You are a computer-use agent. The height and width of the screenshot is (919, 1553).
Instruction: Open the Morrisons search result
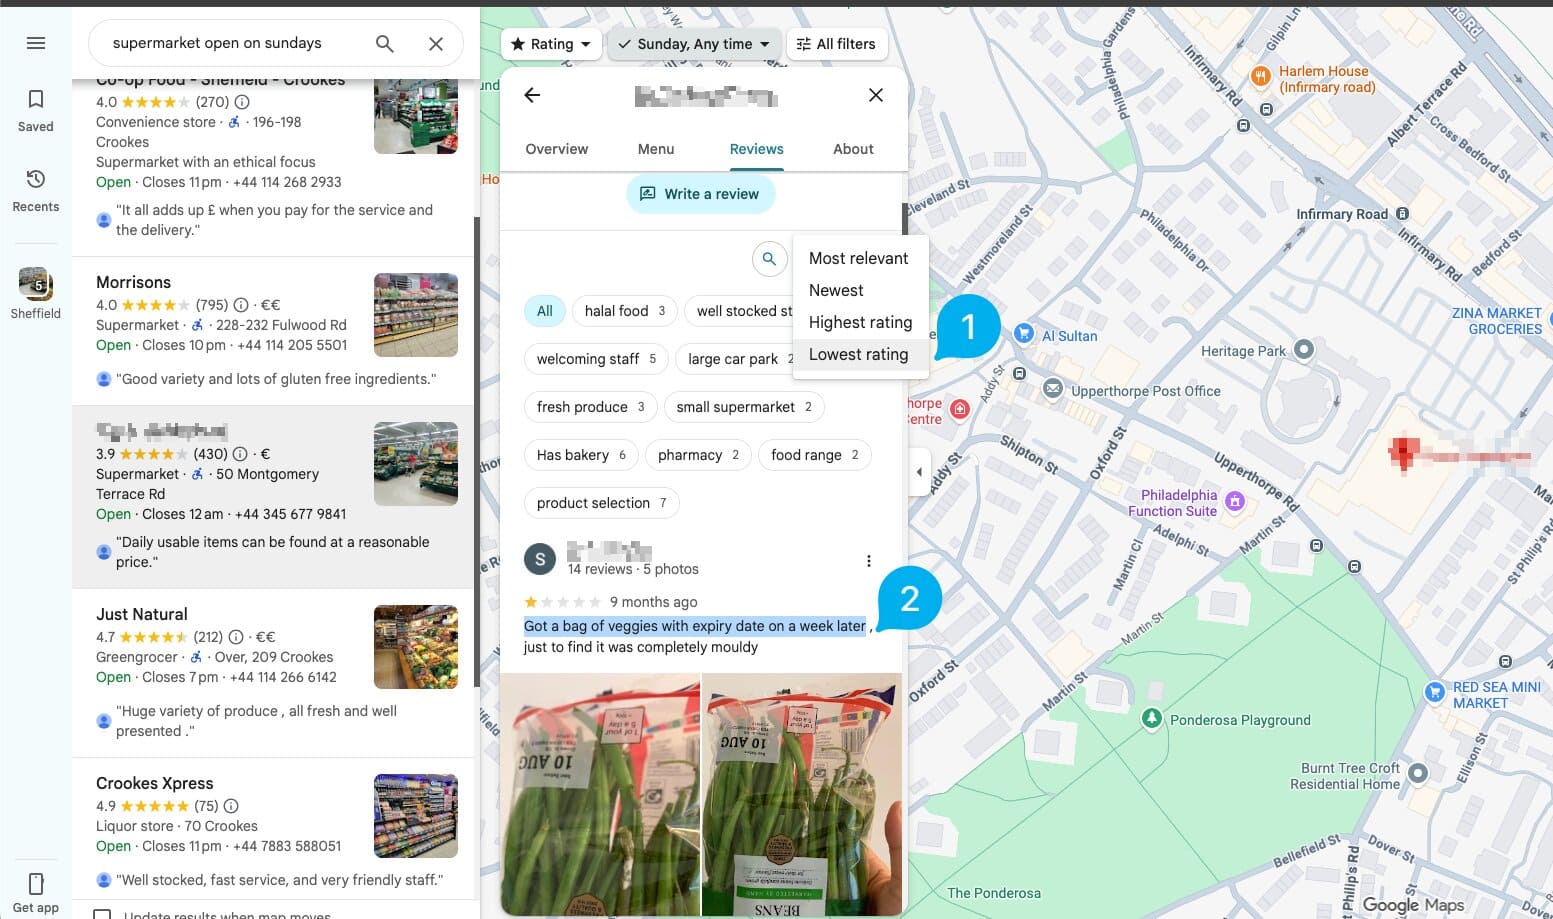[x=272, y=331]
